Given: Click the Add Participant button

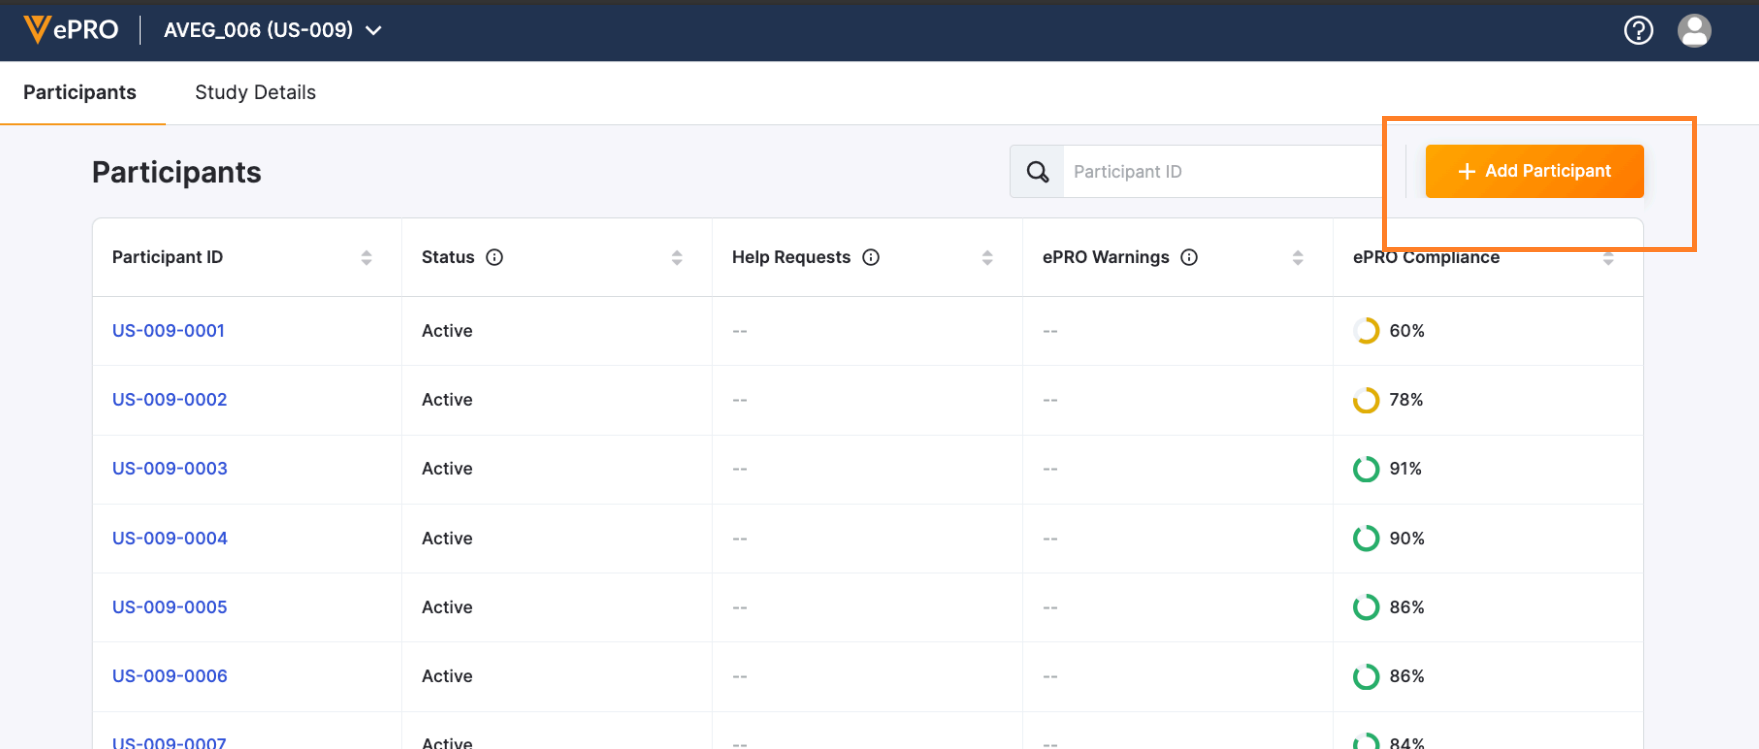Looking at the screenshot, I should 1534,171.
